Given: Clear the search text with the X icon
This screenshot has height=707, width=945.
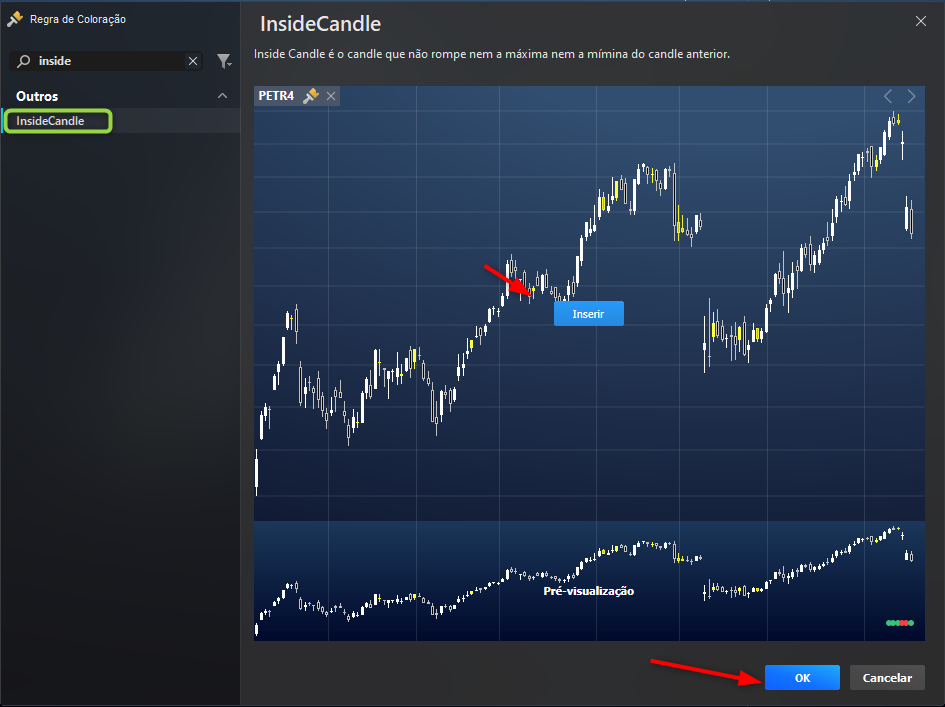Looking at the screenshot, I should coord(193,61).
